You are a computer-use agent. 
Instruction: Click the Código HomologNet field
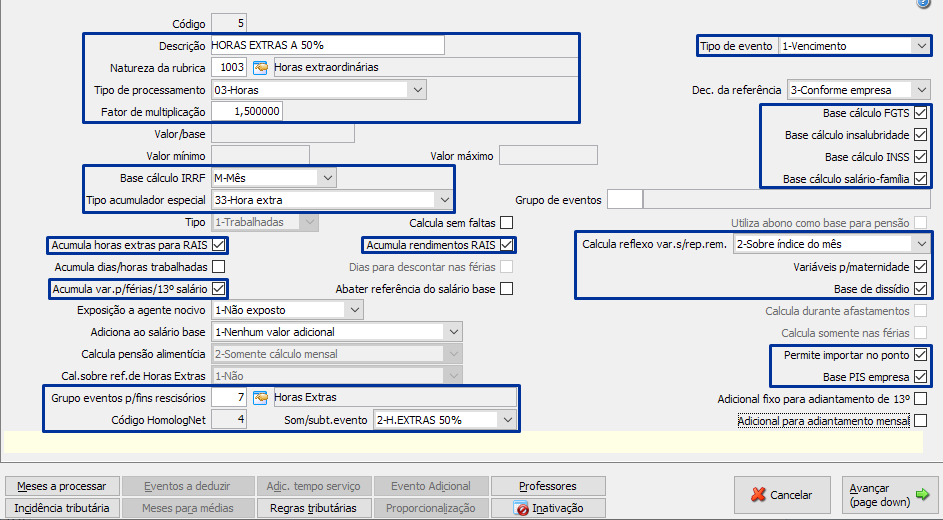coord(229,420)
